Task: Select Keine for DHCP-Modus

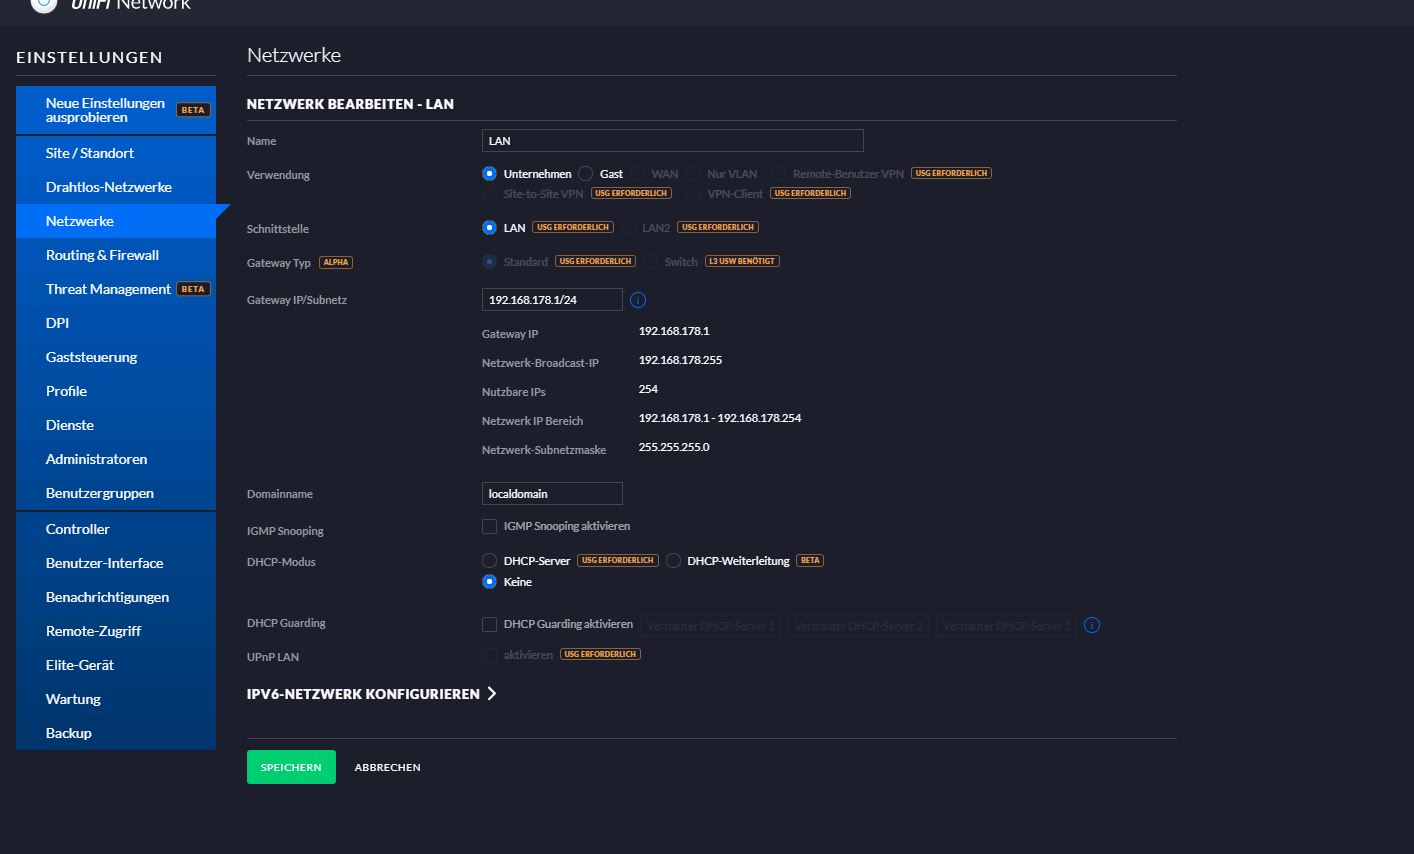Action: (x=489, y=582)
